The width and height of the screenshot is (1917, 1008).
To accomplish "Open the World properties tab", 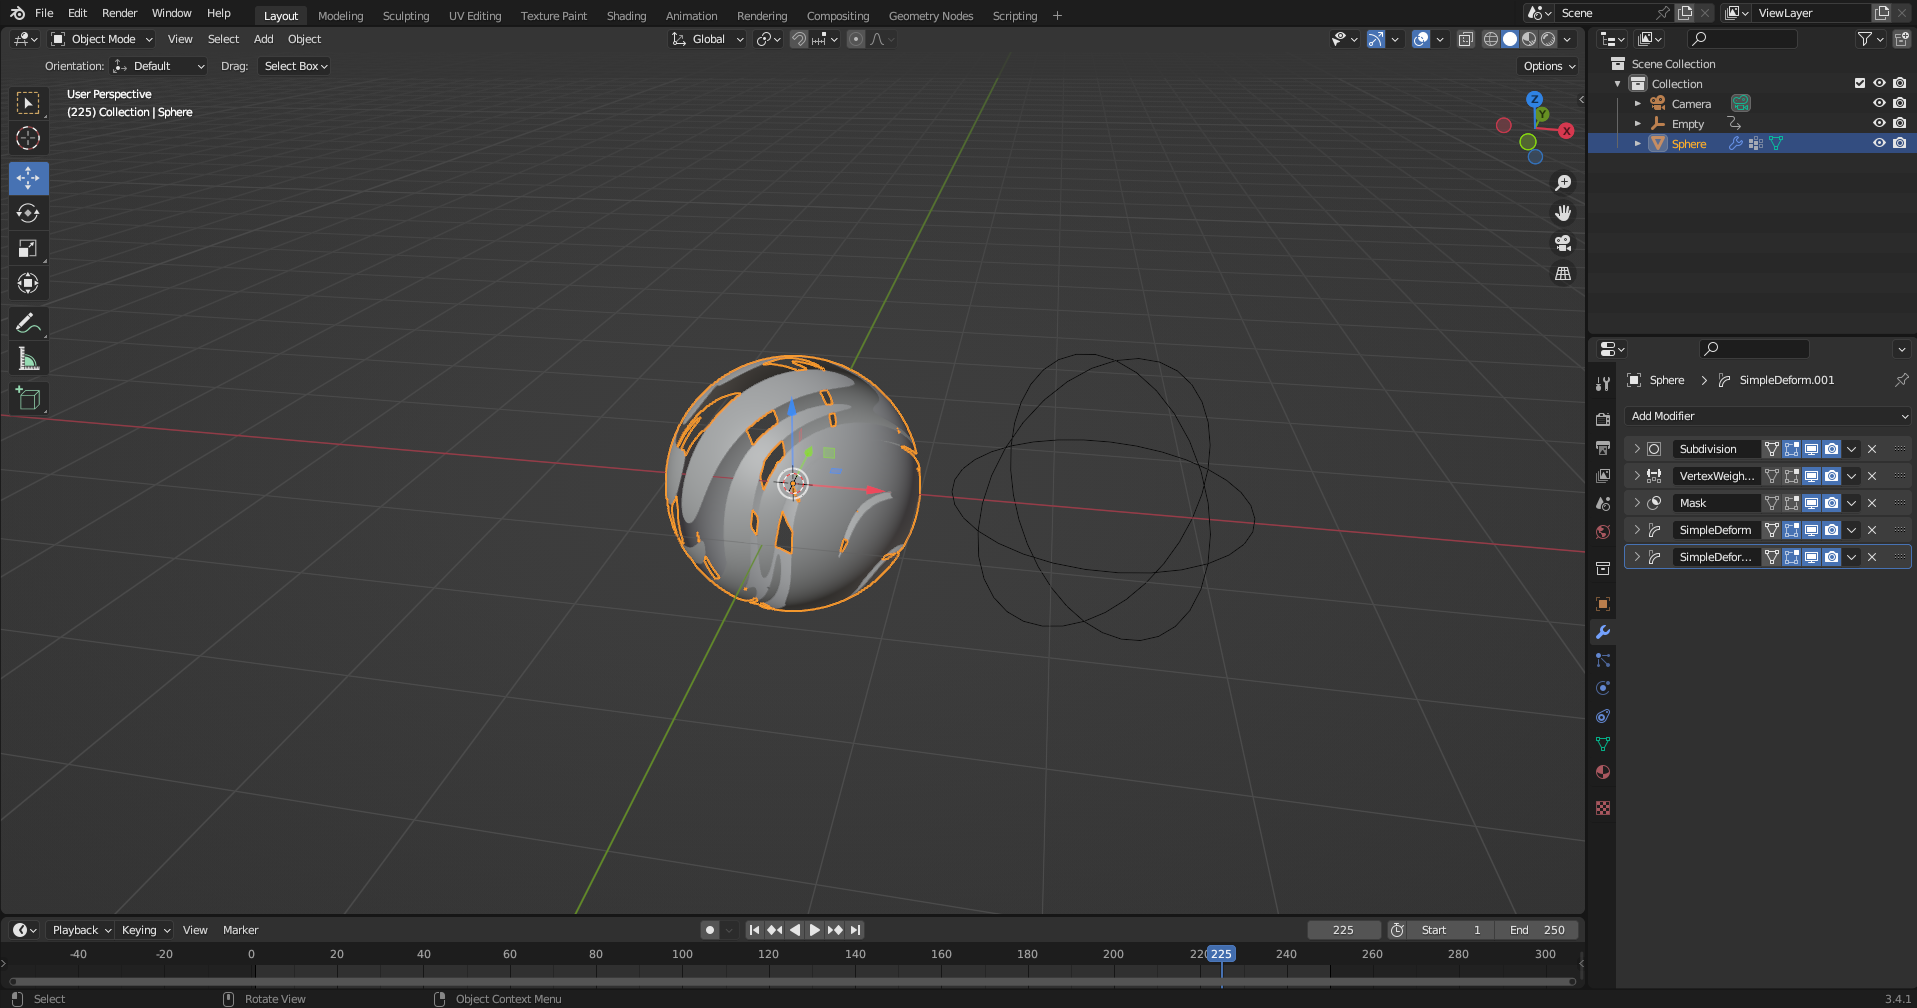I will [x=1603, y=532].
